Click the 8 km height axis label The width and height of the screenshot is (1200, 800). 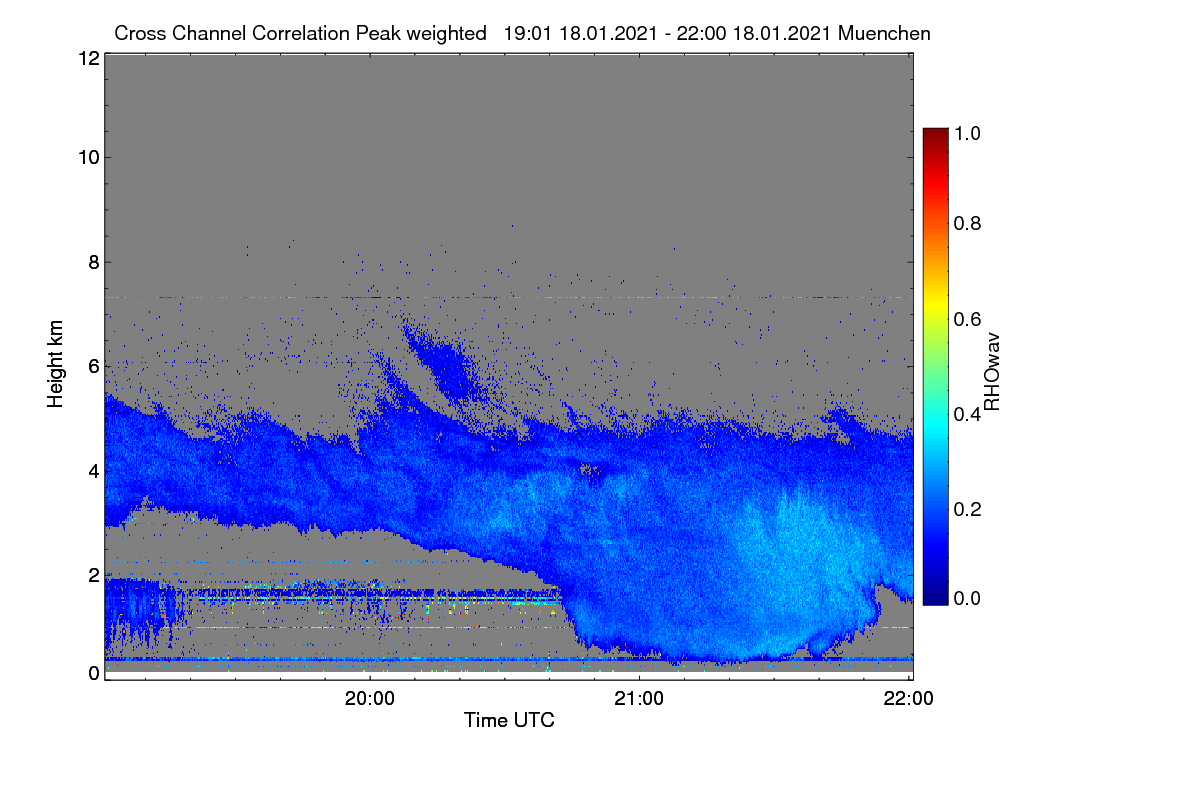[x=93, y=262]
